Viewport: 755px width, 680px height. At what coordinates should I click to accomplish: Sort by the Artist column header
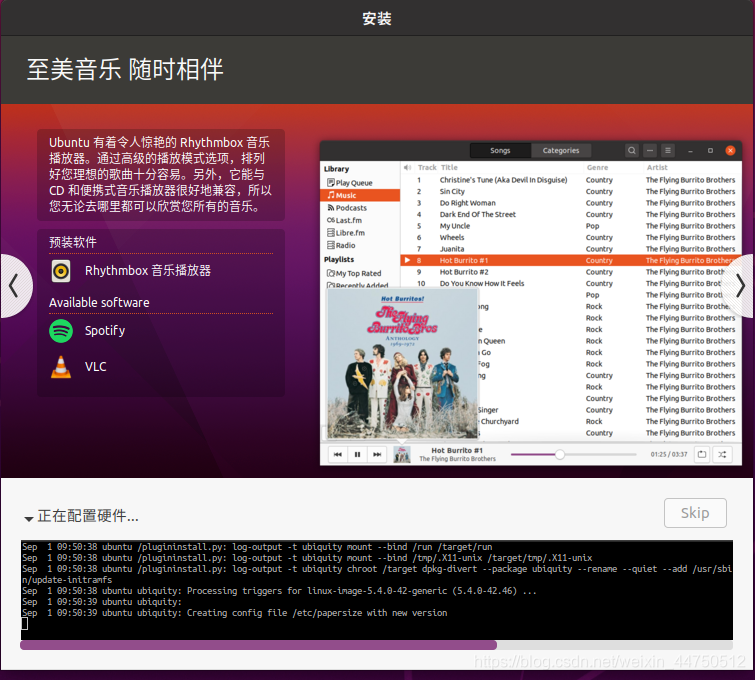(657, 168)
